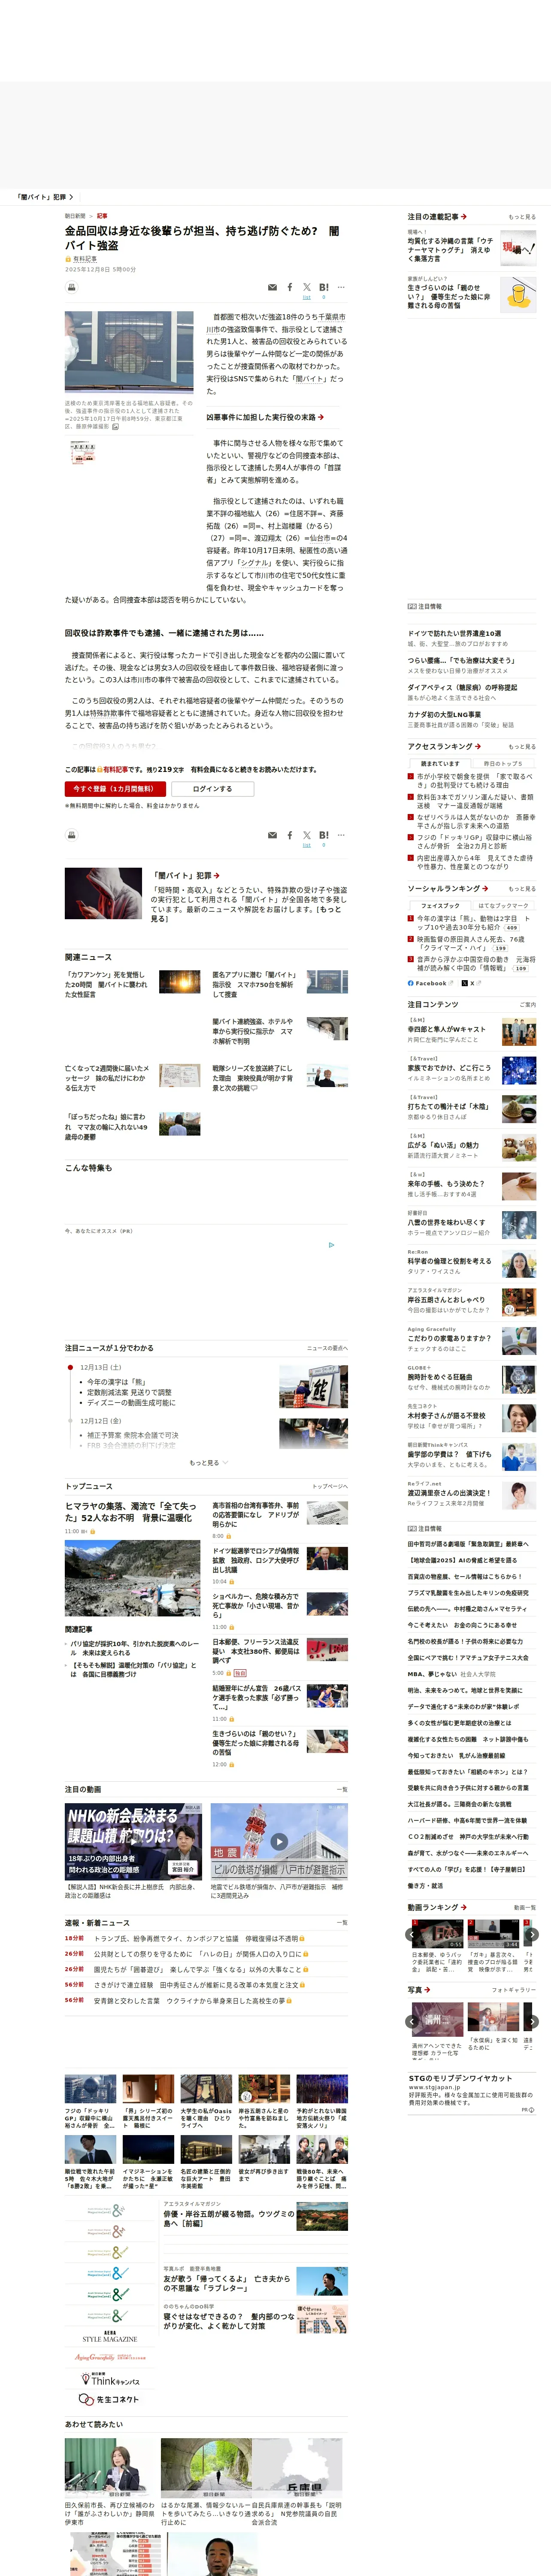Open Think キャンパス logo link

click(109, 2380)
